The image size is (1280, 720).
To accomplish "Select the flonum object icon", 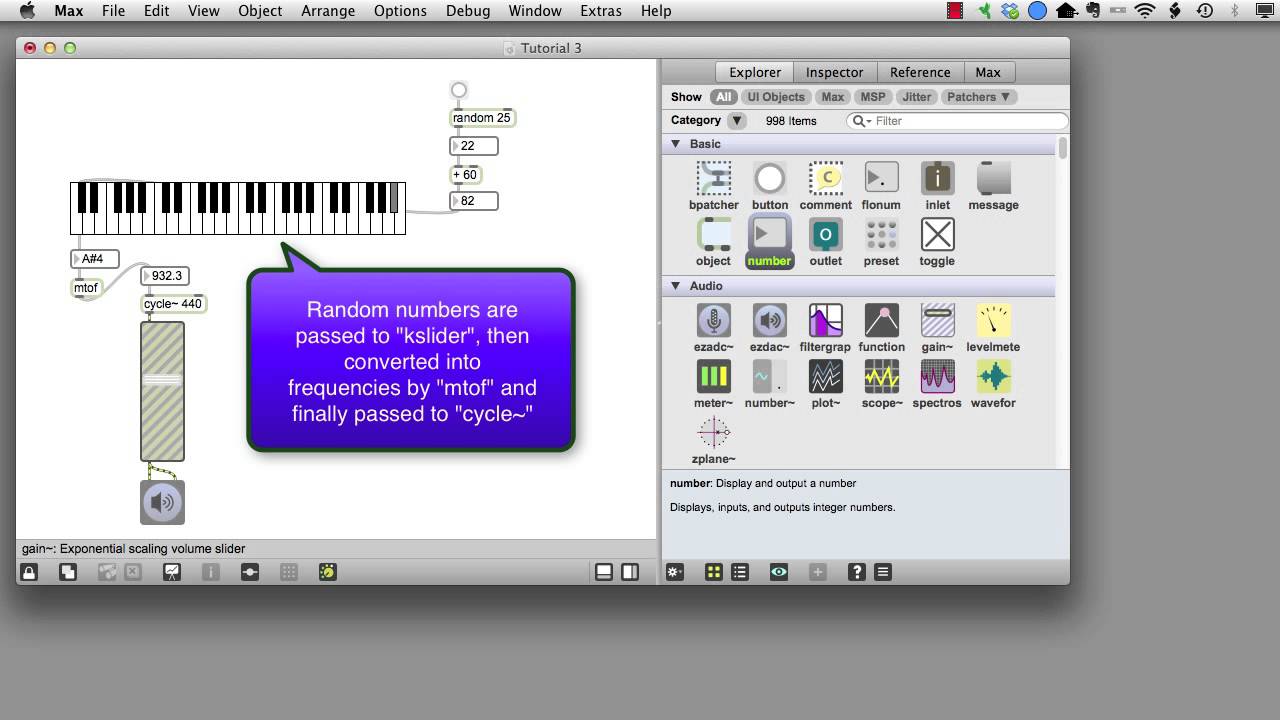I will click(x=881, y=179).
